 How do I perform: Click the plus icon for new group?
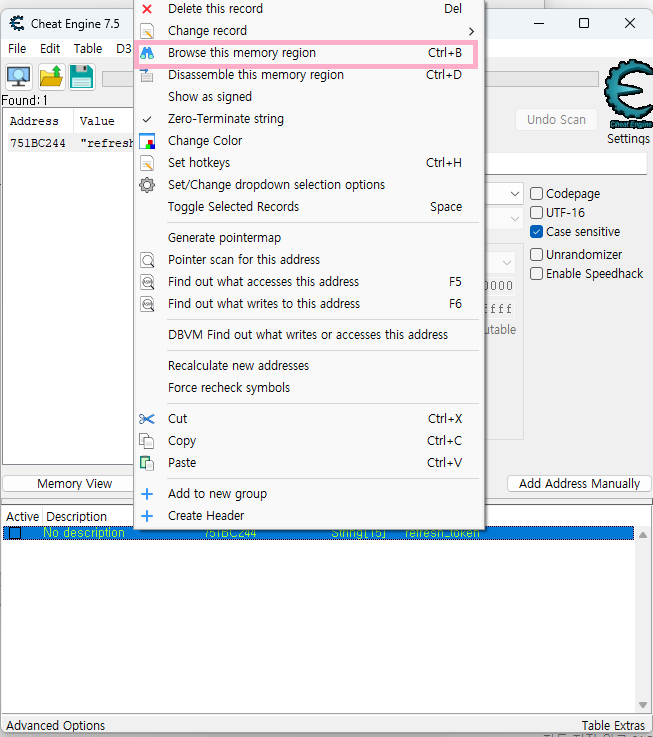(x=147, y=494)
